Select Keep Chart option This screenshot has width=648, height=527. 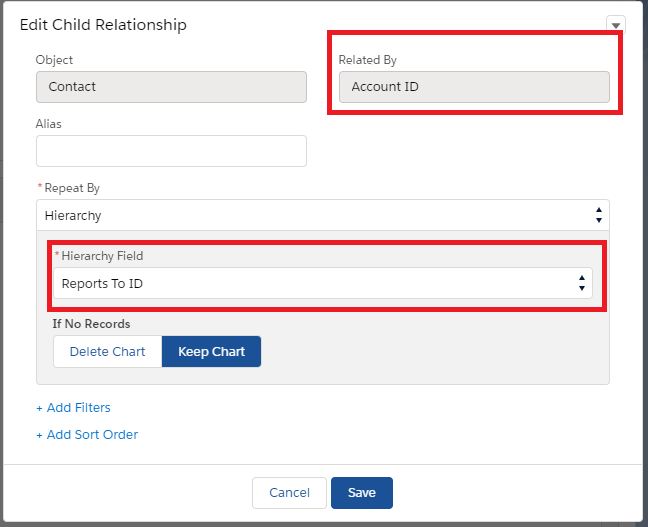click(x=211, y=351)
